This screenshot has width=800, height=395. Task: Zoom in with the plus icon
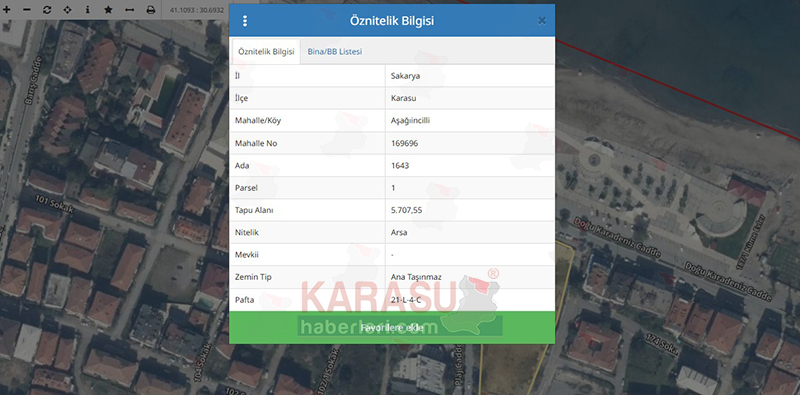[7, 10]
